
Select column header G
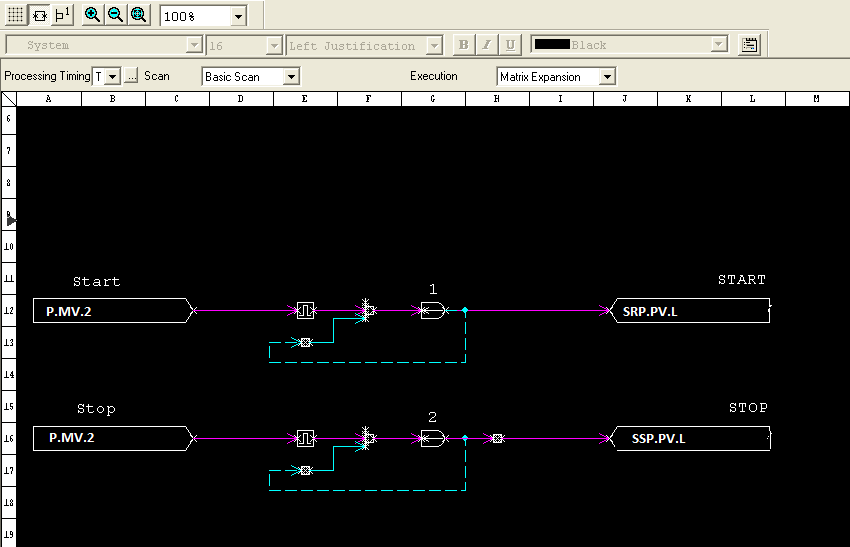[433, 99]
